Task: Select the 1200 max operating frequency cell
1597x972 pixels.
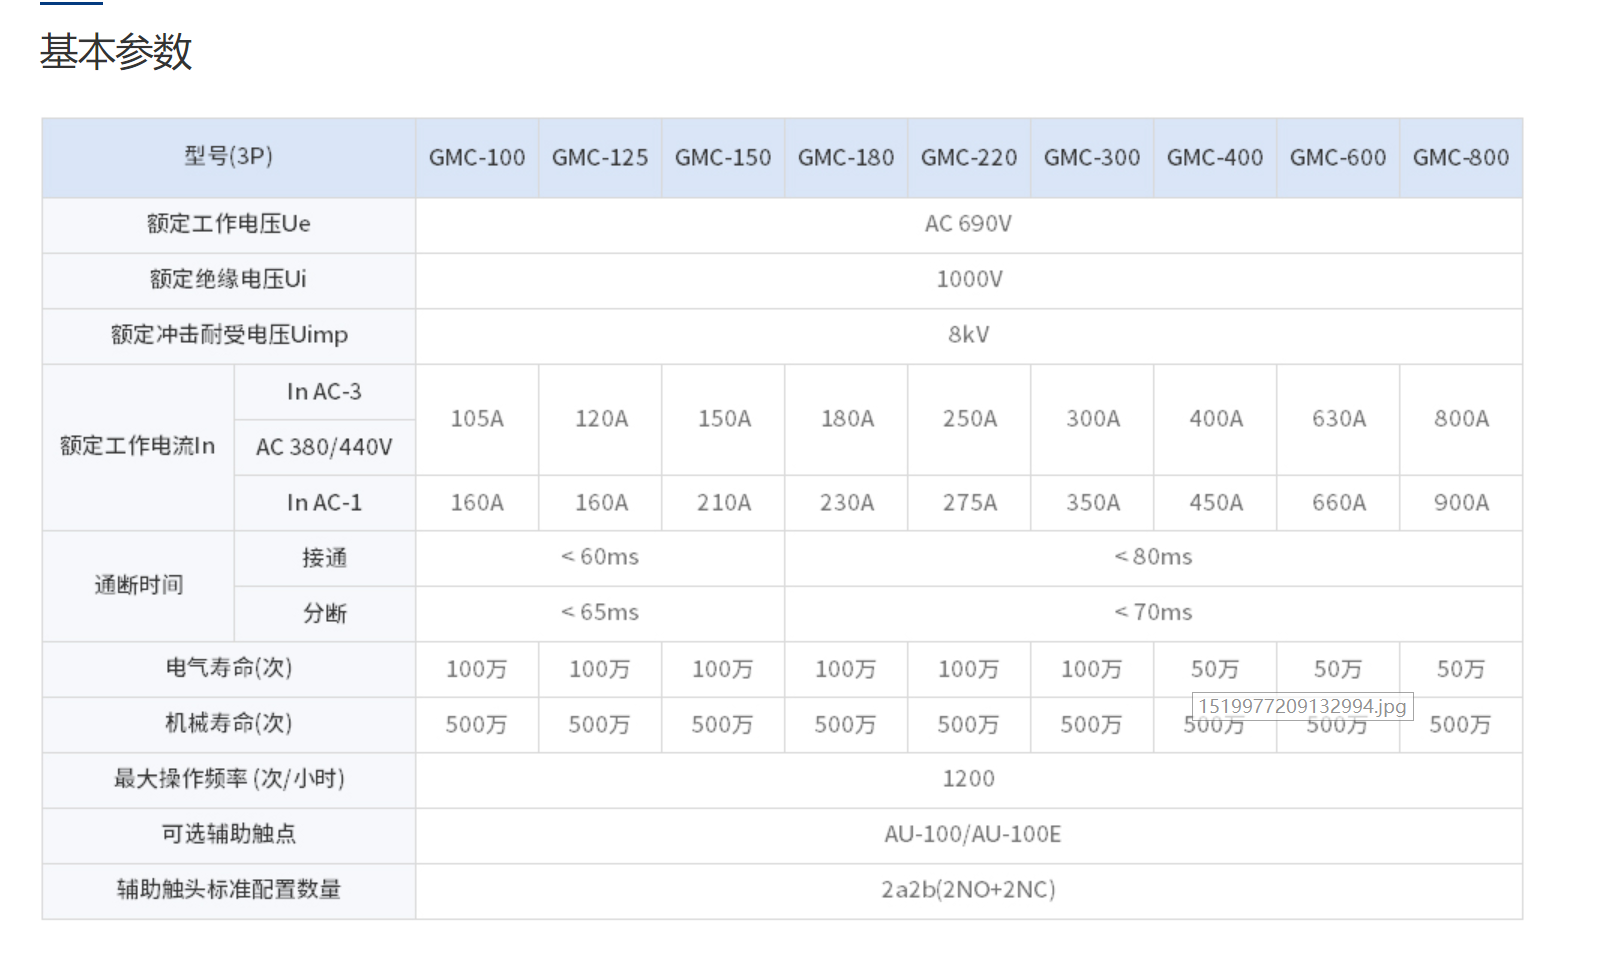Action: click(968, 779)
